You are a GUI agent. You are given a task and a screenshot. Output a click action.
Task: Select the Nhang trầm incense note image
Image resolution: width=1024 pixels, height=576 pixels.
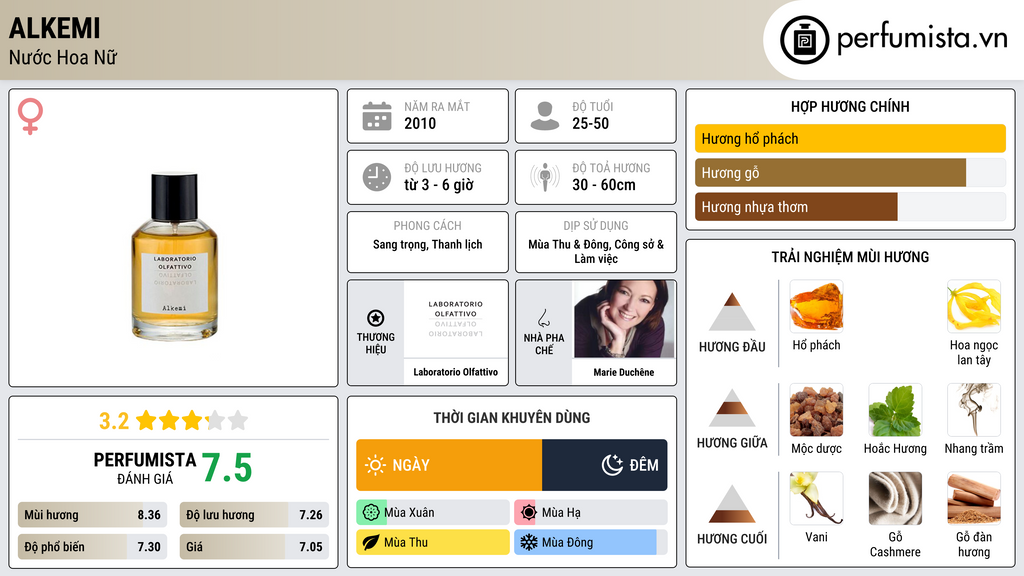tap(974, 410)
